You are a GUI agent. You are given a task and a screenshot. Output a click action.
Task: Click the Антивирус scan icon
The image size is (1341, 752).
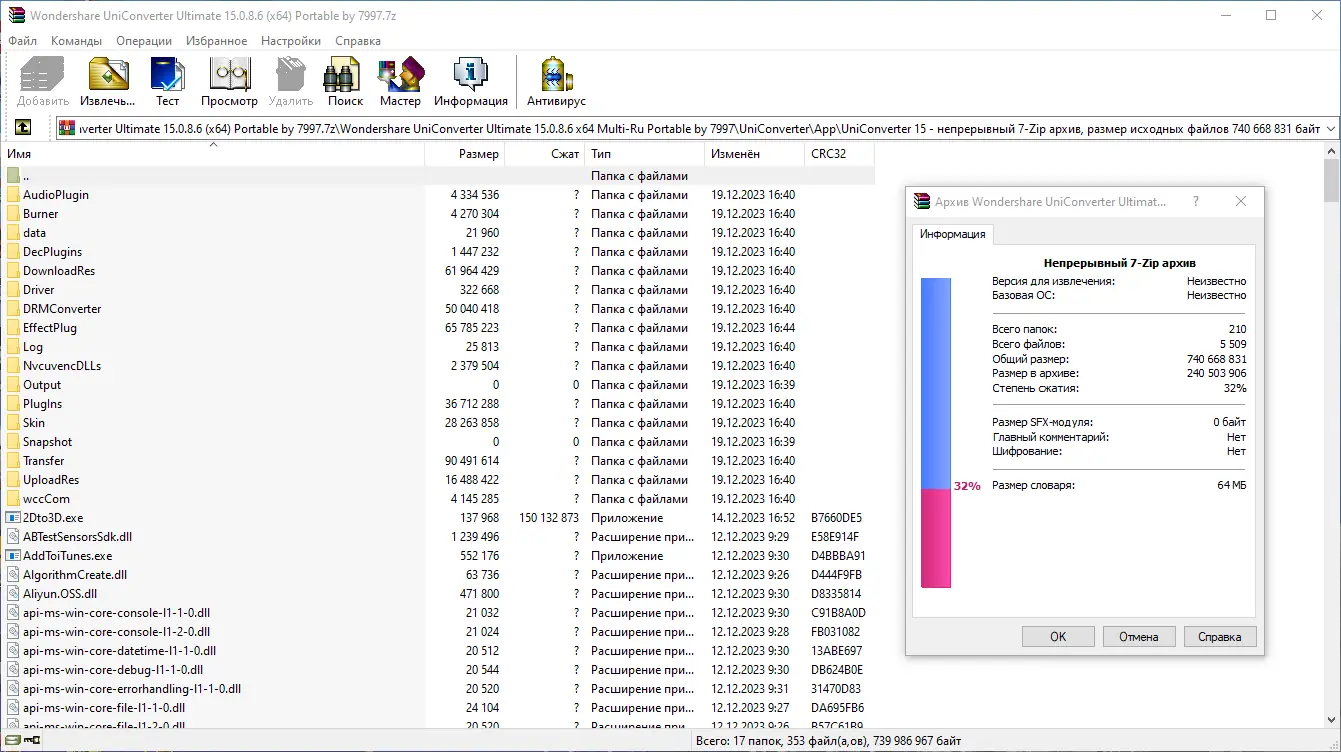pos(556,75)
